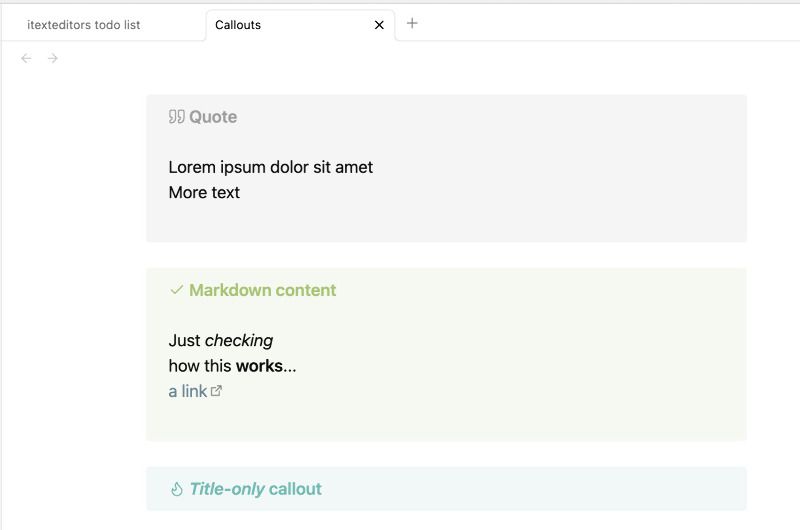Click the 'Quote' callout title
Image resolution: width=800 pixels, height=530 pixels.
(213, 117)
